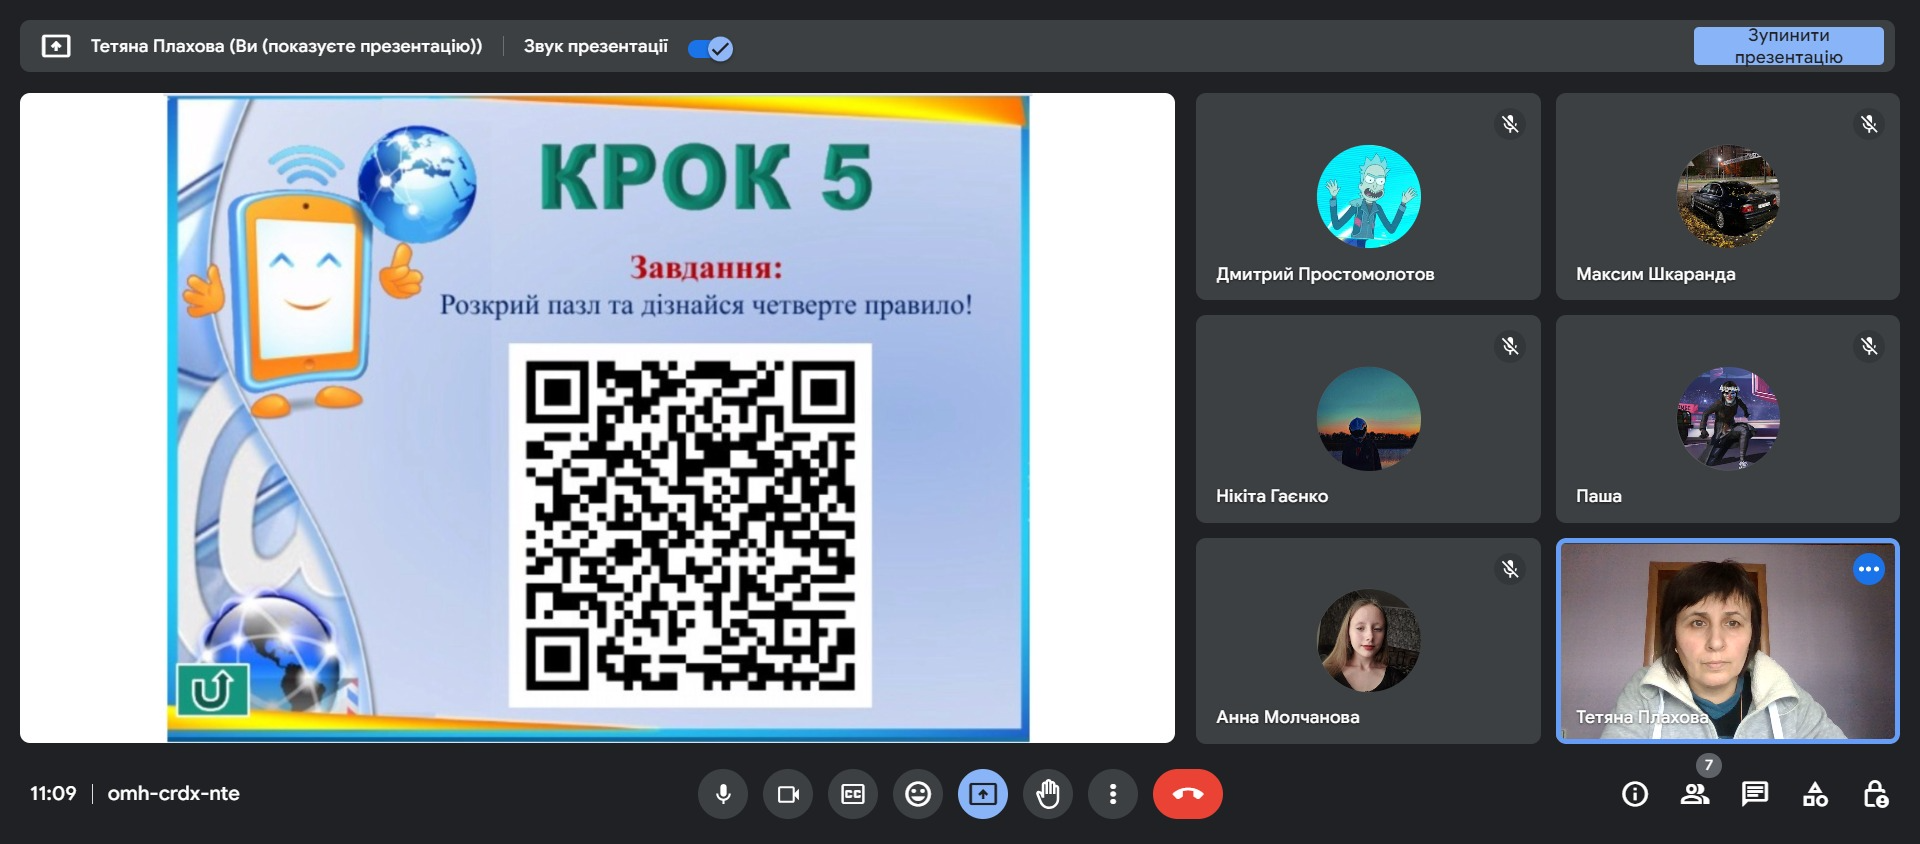Enable closed captions (CC) button
The image size is (1920, 844).
coord(853,794)
